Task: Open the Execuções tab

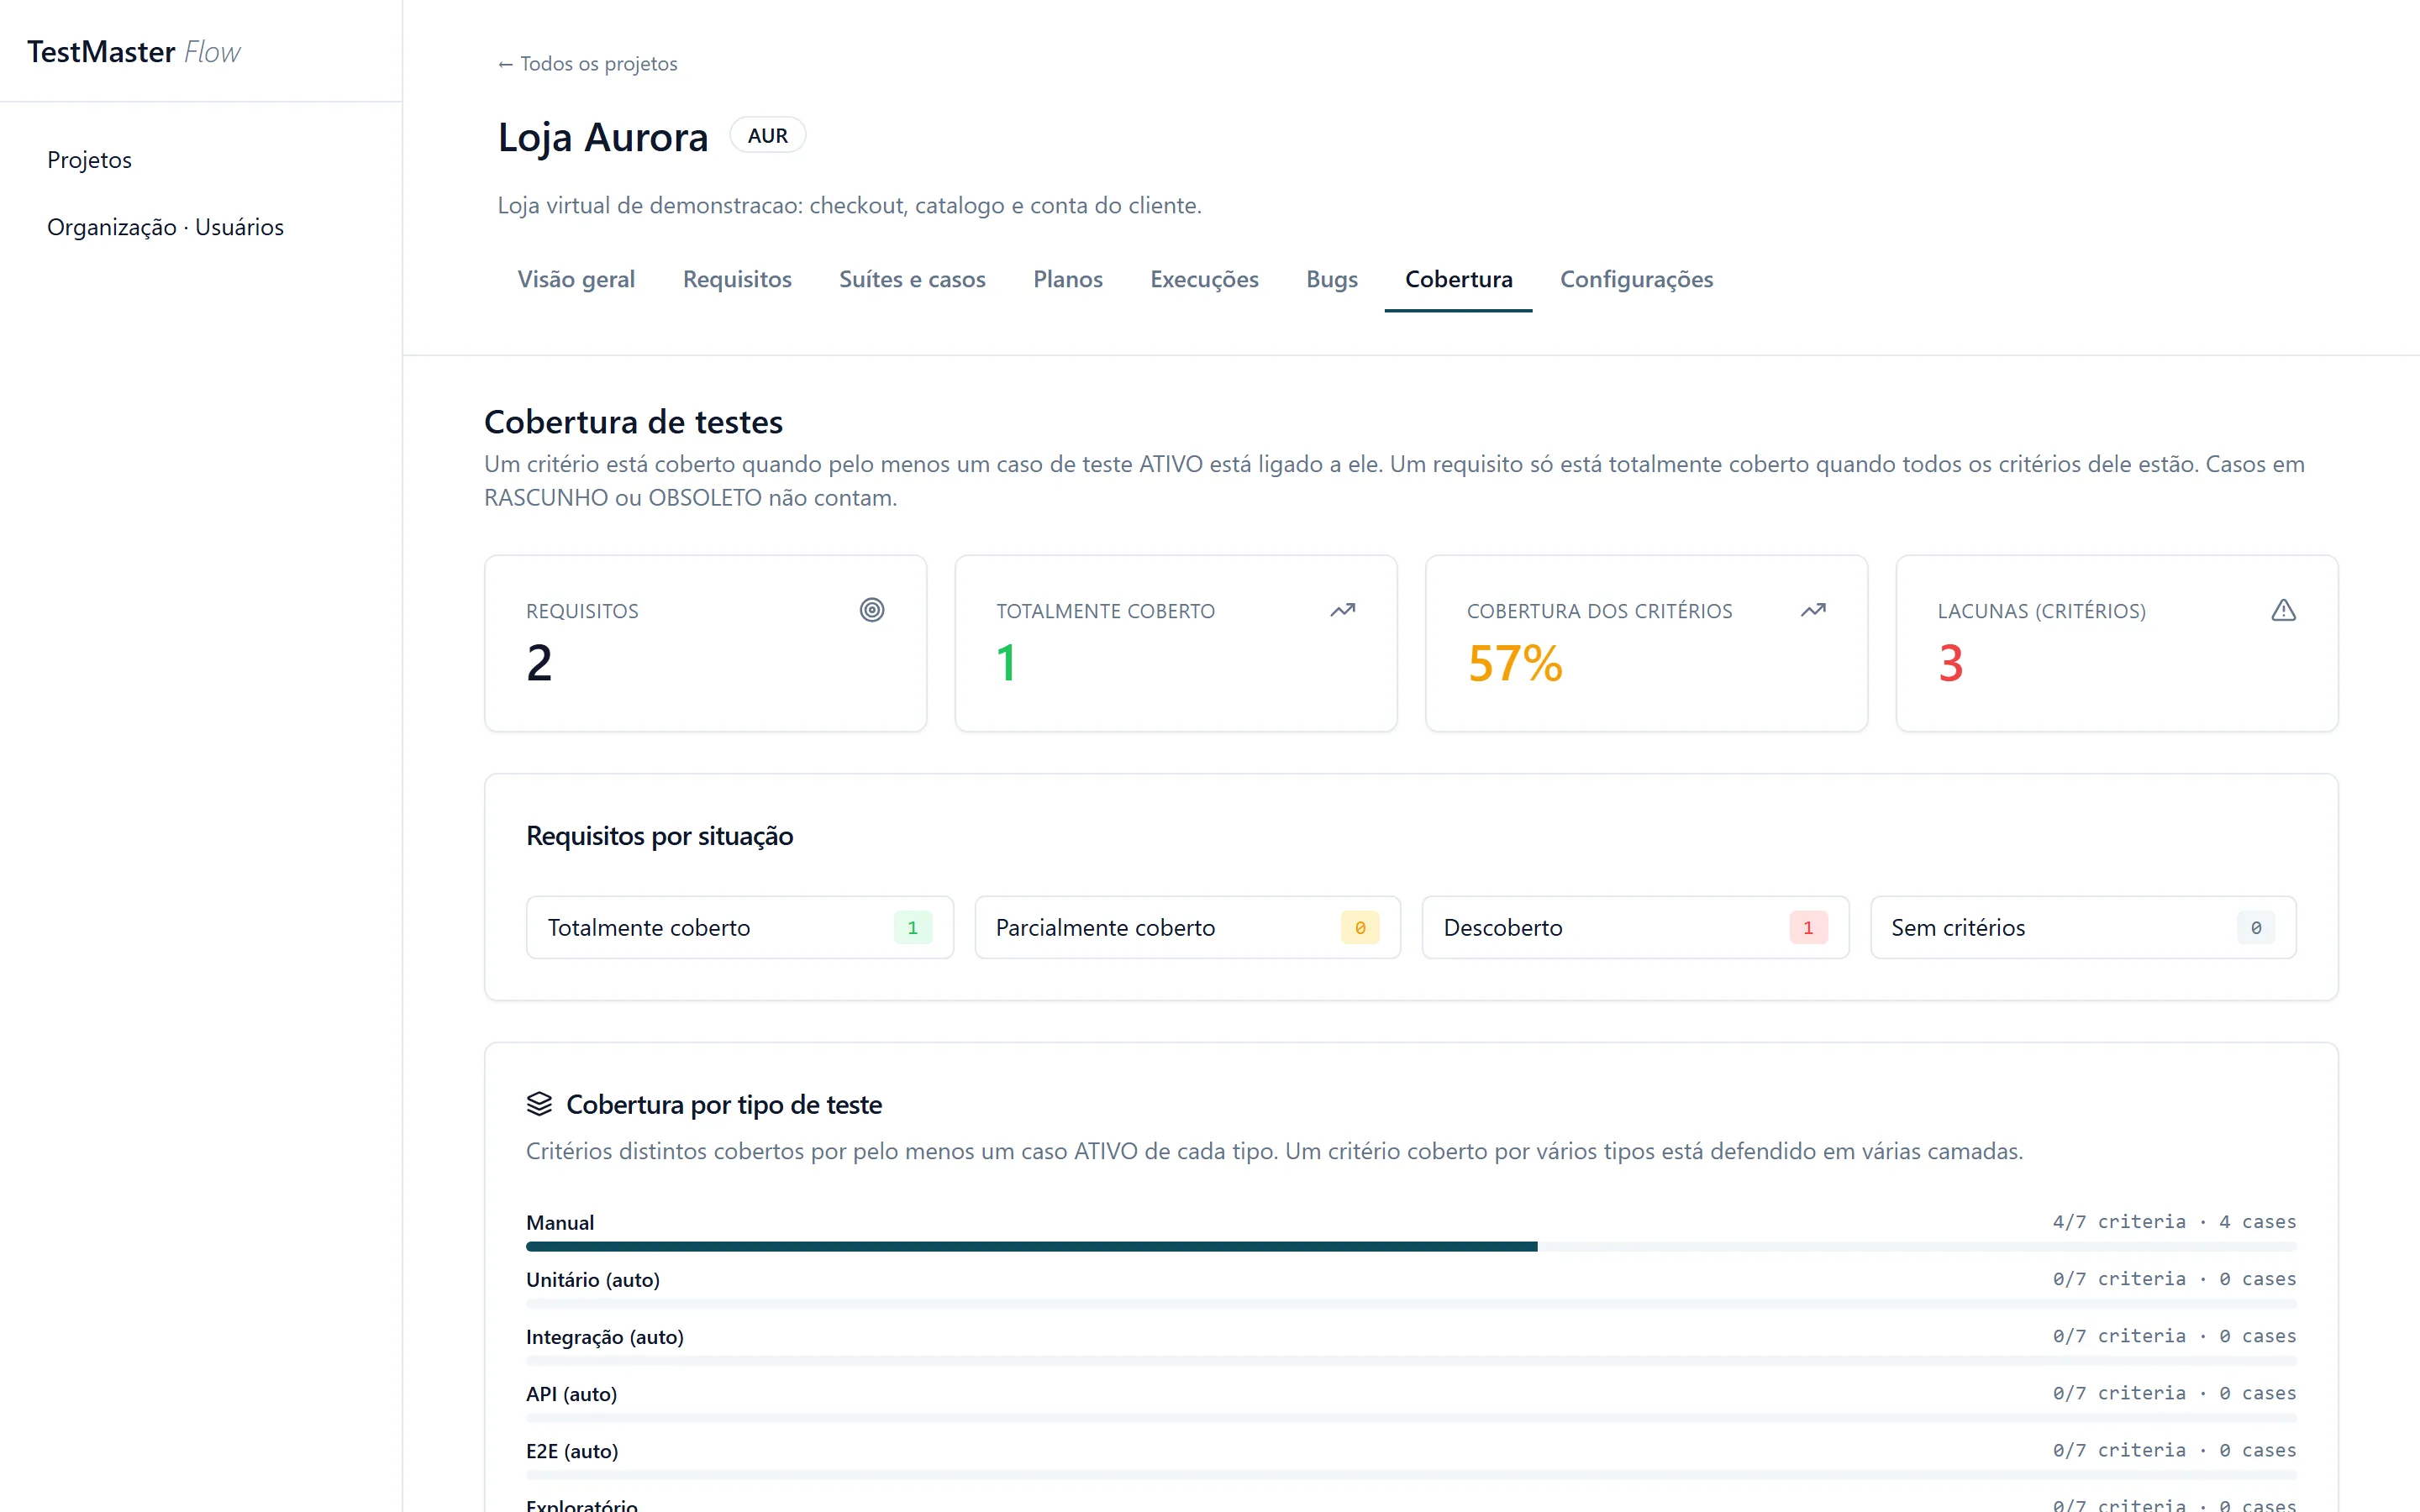Action: (1204, 279)
